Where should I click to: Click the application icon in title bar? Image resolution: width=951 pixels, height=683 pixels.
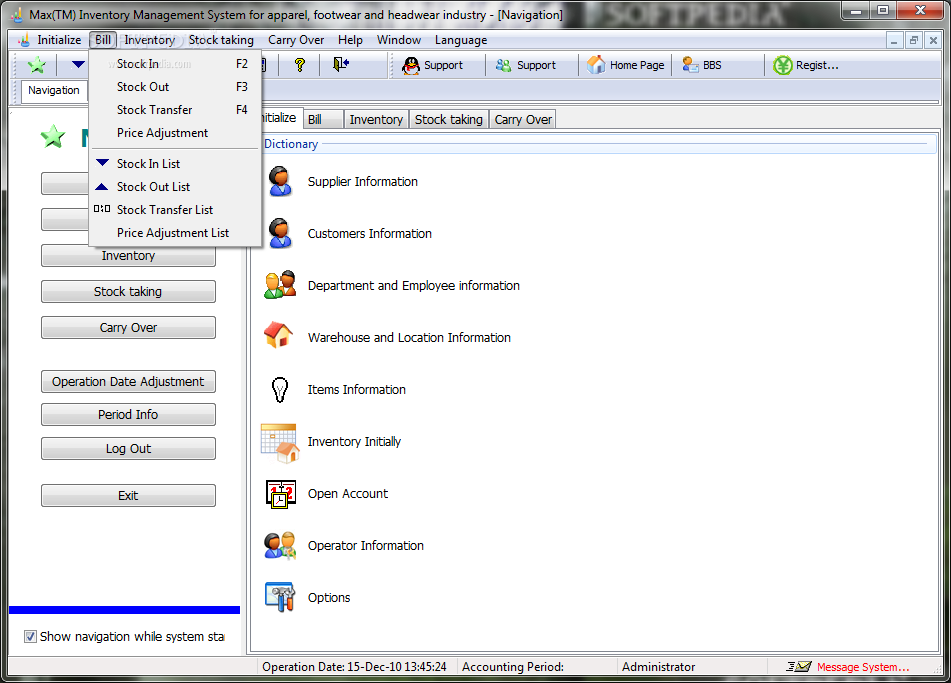pos(16,14)
